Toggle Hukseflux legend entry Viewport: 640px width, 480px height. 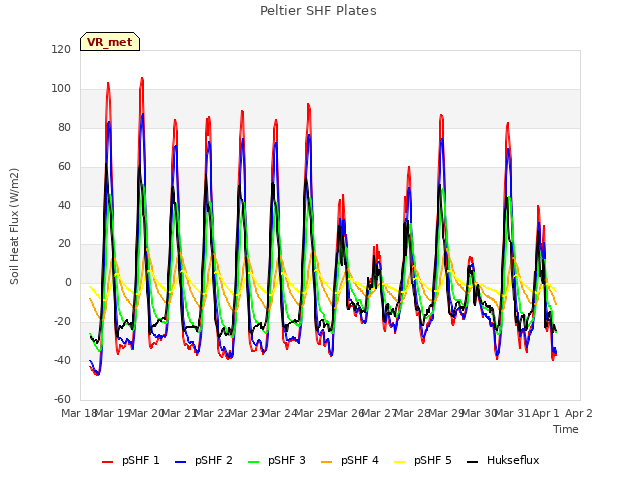pos(503,460)
